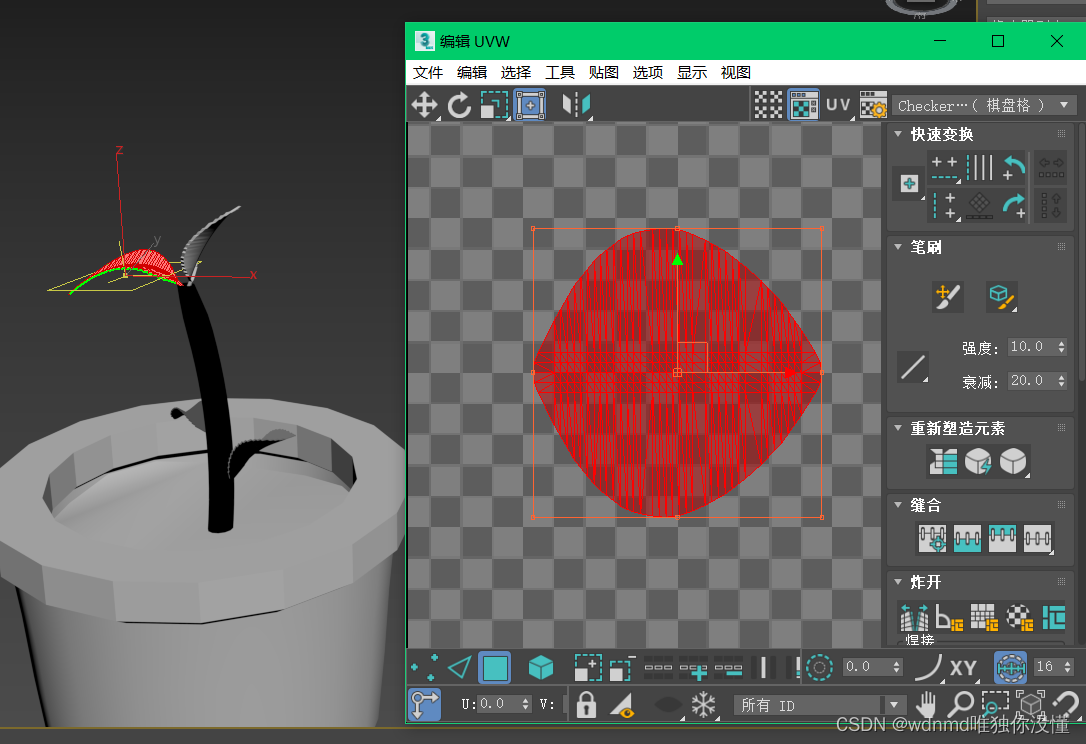Open the 贴图 menu
The width and height of the screenshot is (1086, 744).
603,72
